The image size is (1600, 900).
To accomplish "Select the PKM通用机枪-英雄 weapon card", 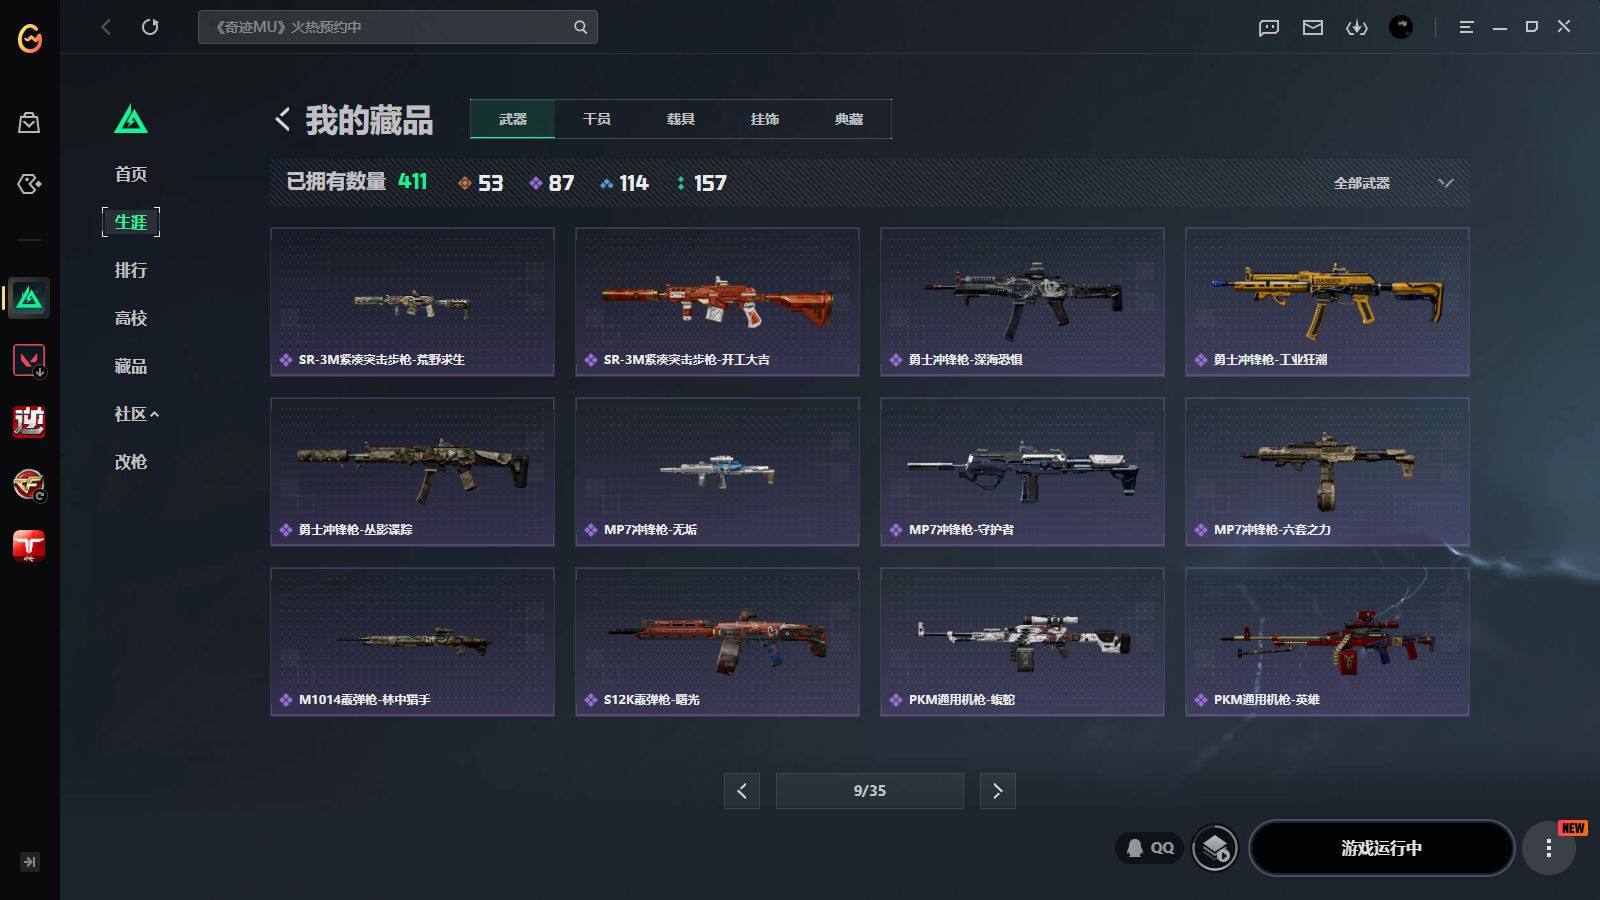I will tap(1327, 642).
